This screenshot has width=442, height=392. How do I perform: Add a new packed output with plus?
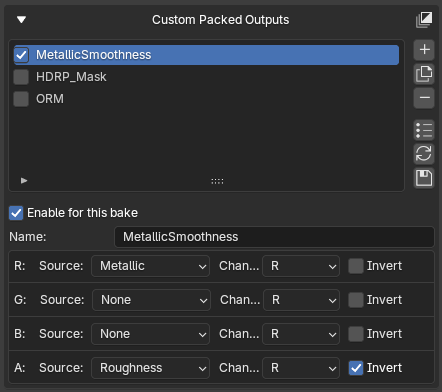click(424, 50)
